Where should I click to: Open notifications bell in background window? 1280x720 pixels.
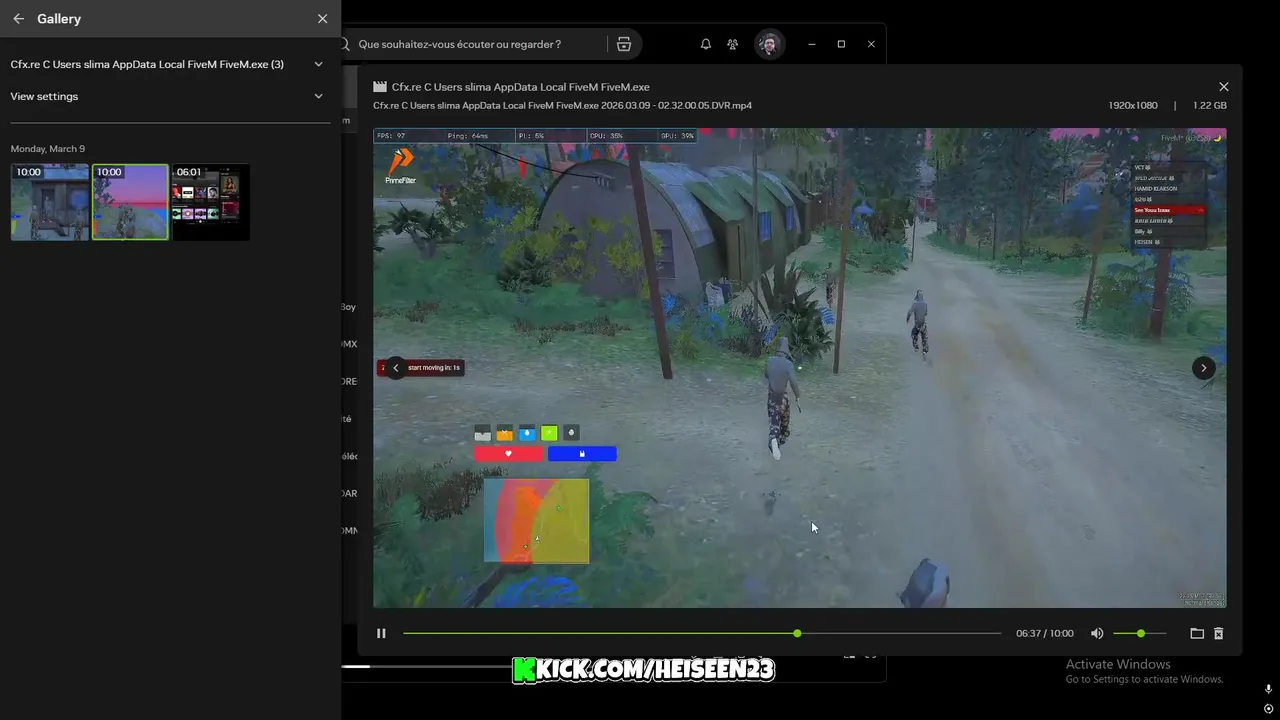click(706, 44)
